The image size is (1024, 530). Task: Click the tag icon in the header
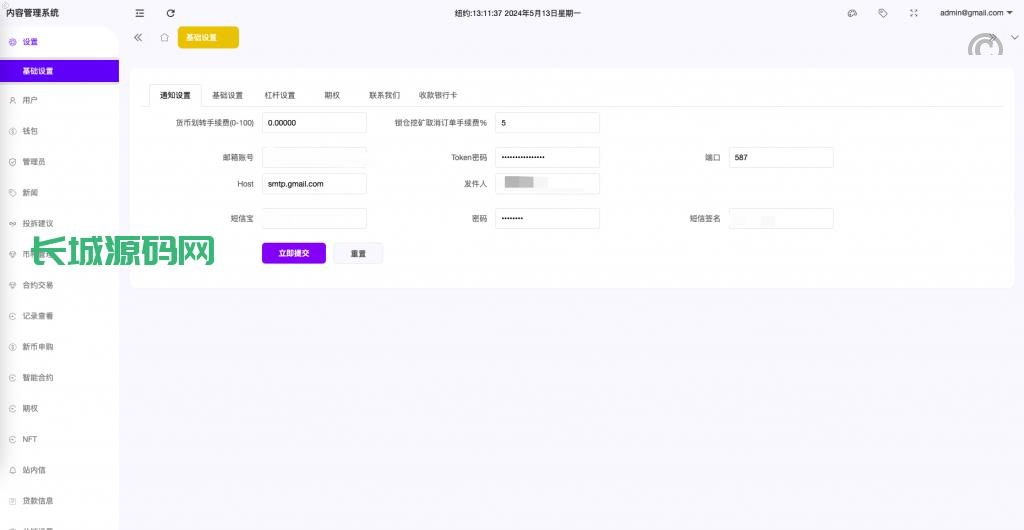(x=882, y=13)
